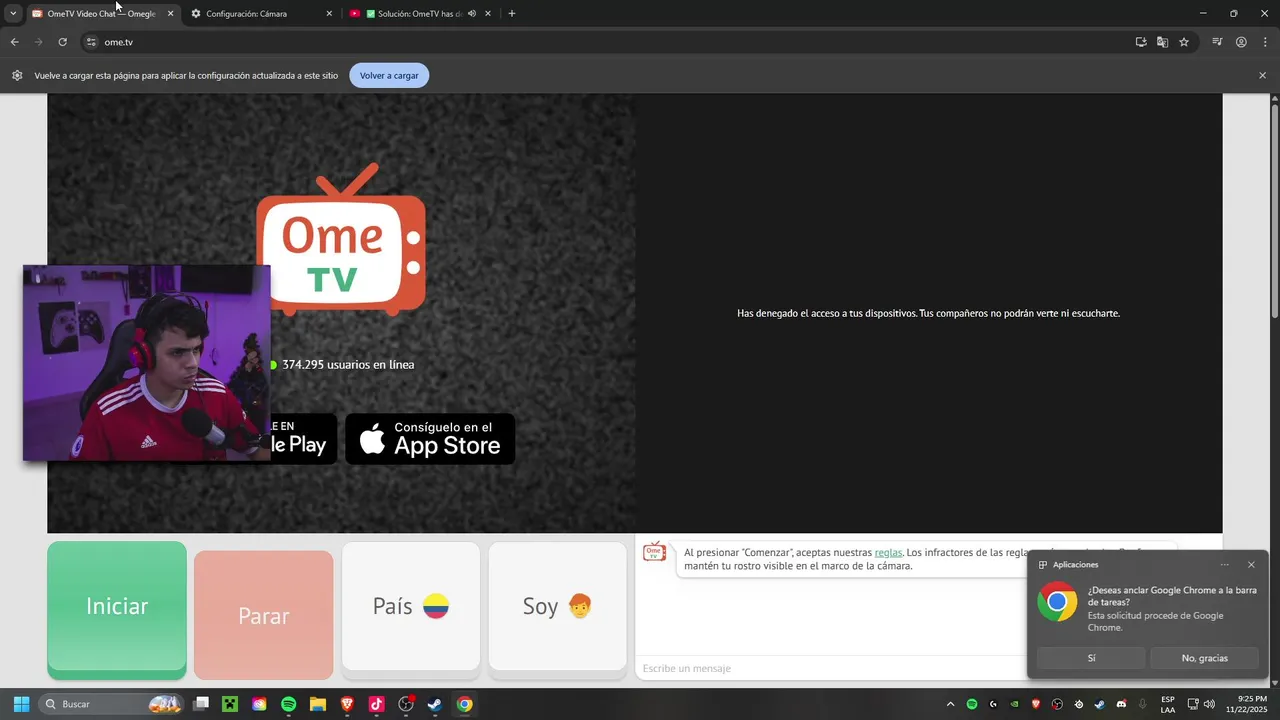Open the ESP LAA language switcher
Viewport: 1280px width, 720px height.
pyautogui.click(x=1168, y=704)
